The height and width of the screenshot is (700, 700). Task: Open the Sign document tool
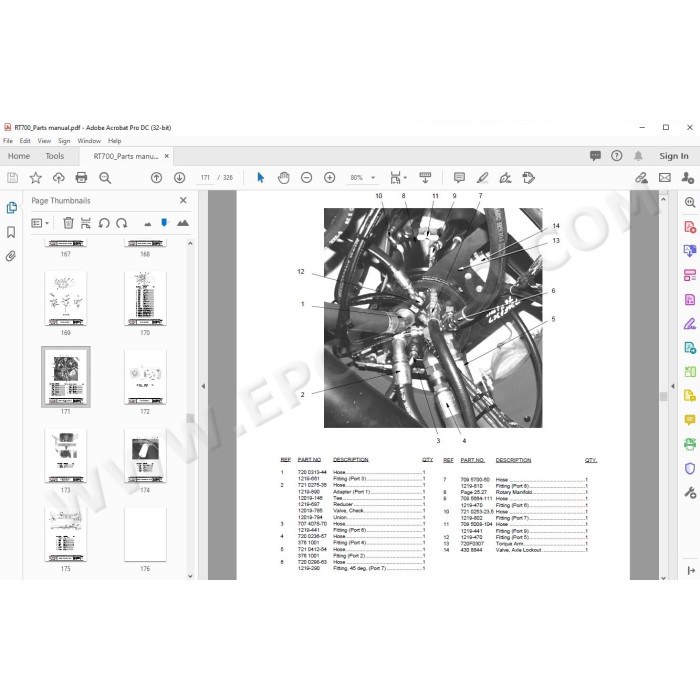tap(505, 178)
